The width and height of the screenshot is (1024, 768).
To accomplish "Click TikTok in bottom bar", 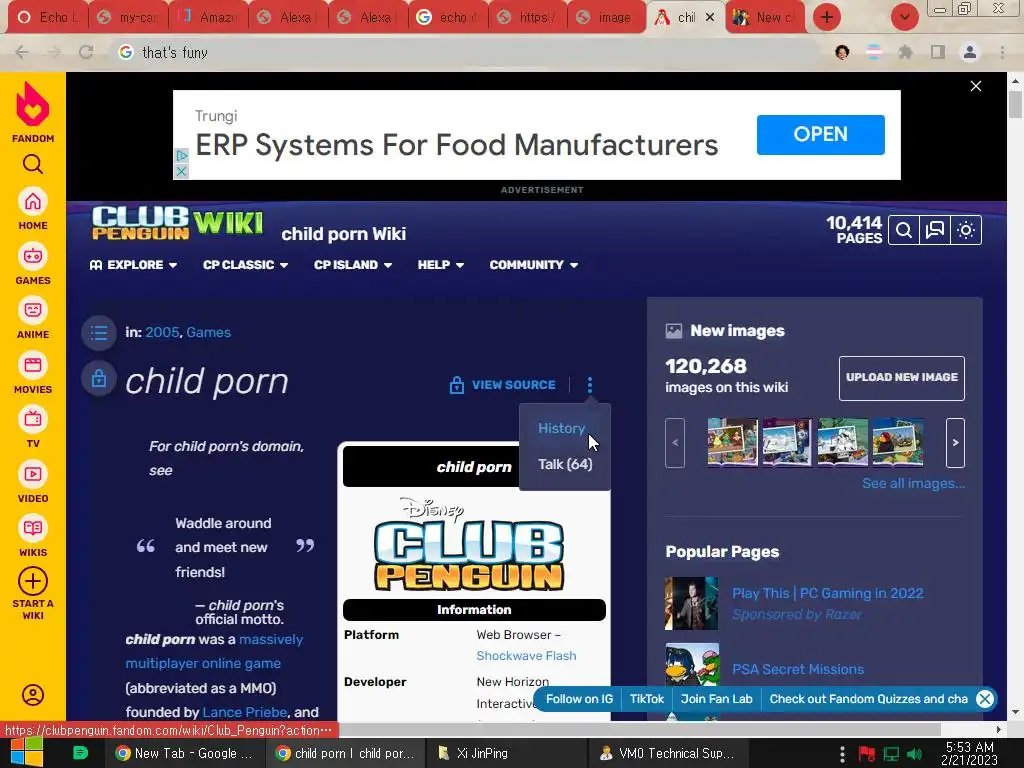I will (647, 699).
